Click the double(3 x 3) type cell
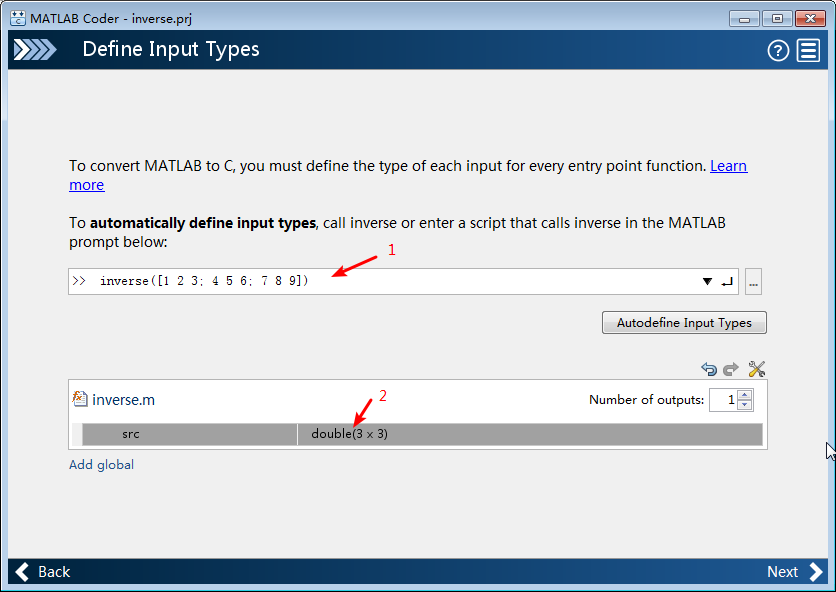The image size is (836, 592). coord(530,434)
